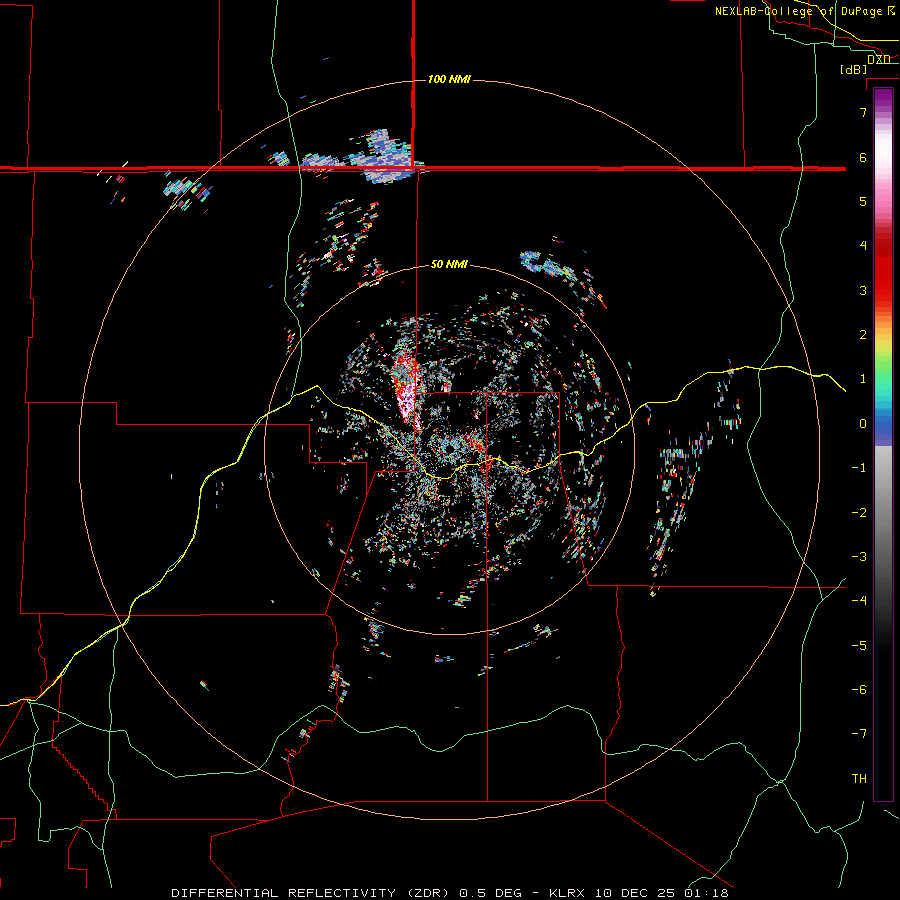This screenshot has width=900, height=900.
Task: Click the "-5" tick label on the scale
Action: [859, 646]
